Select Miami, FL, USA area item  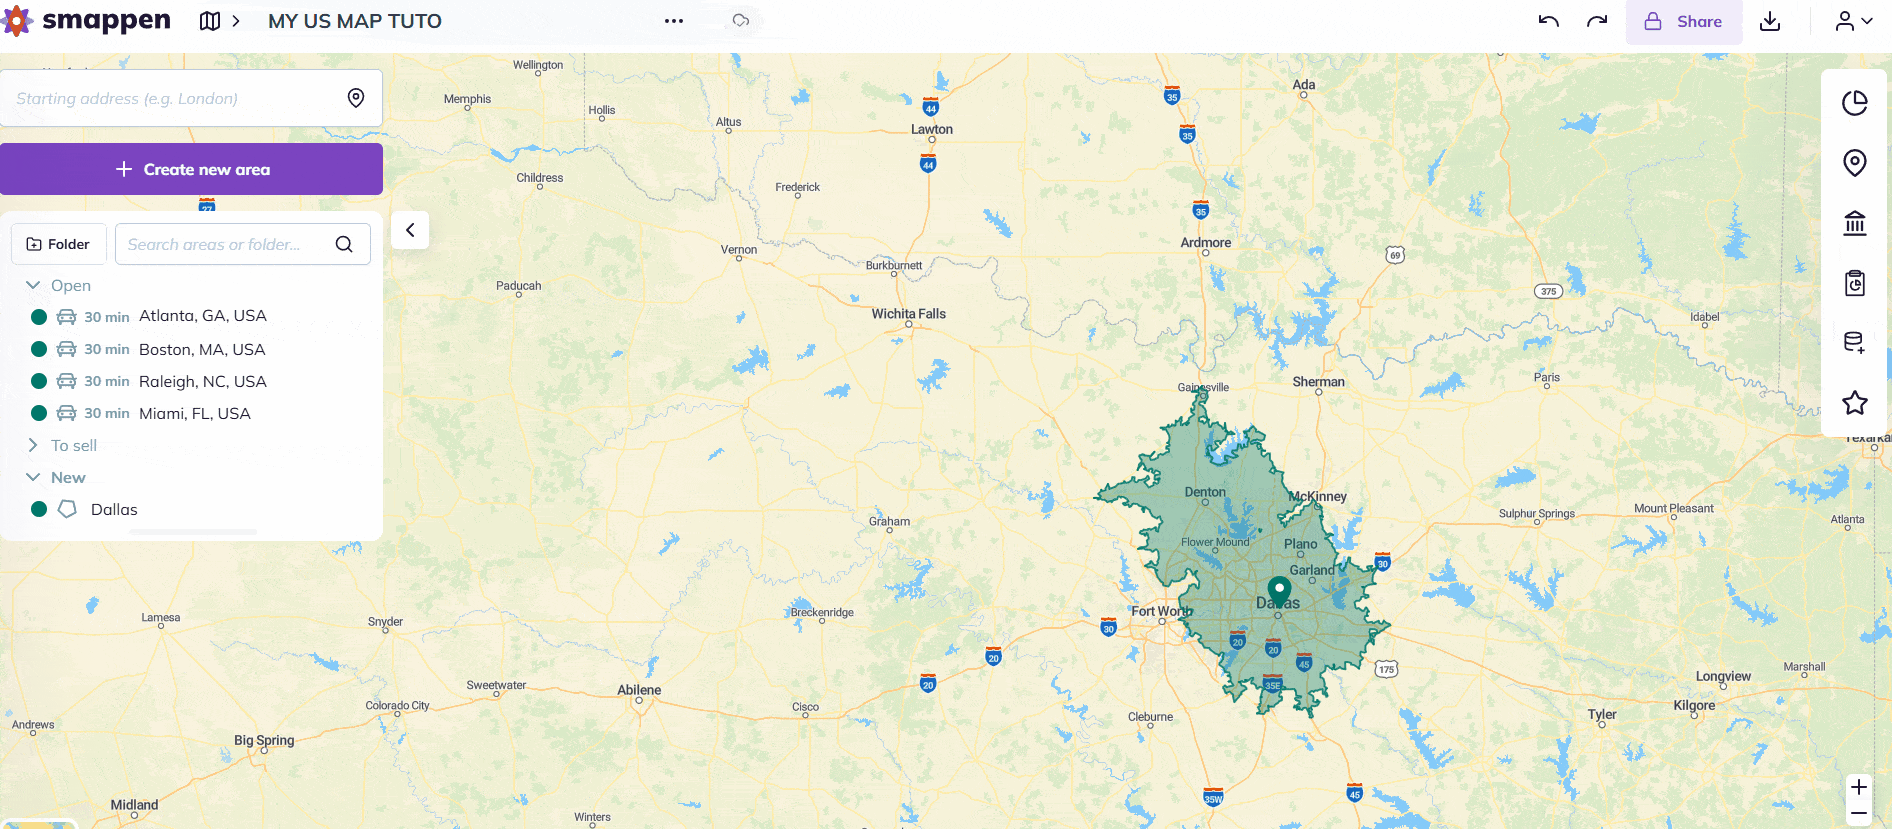(194, 413)
